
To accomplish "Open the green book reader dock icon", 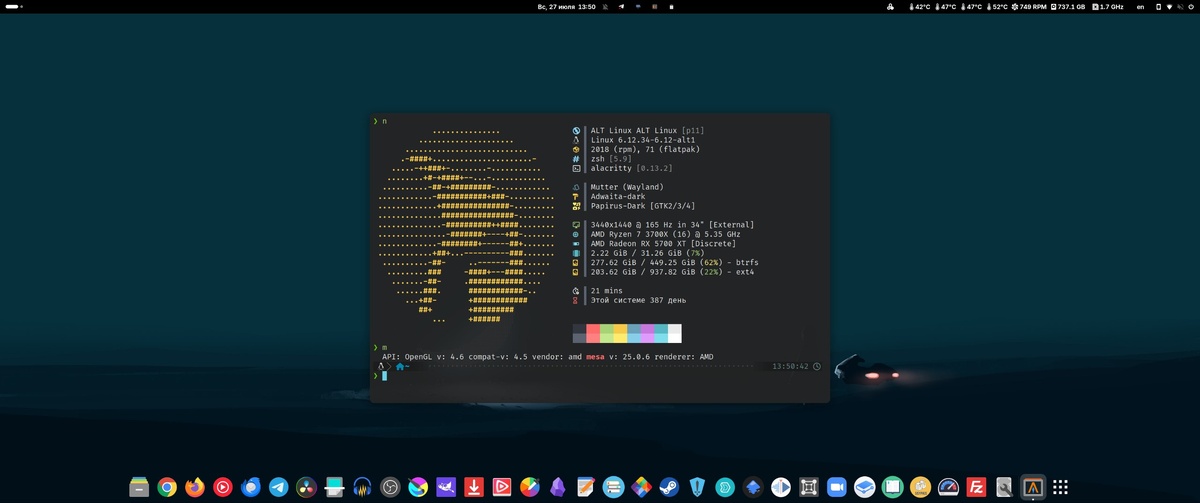I will (x=891, y=487).
